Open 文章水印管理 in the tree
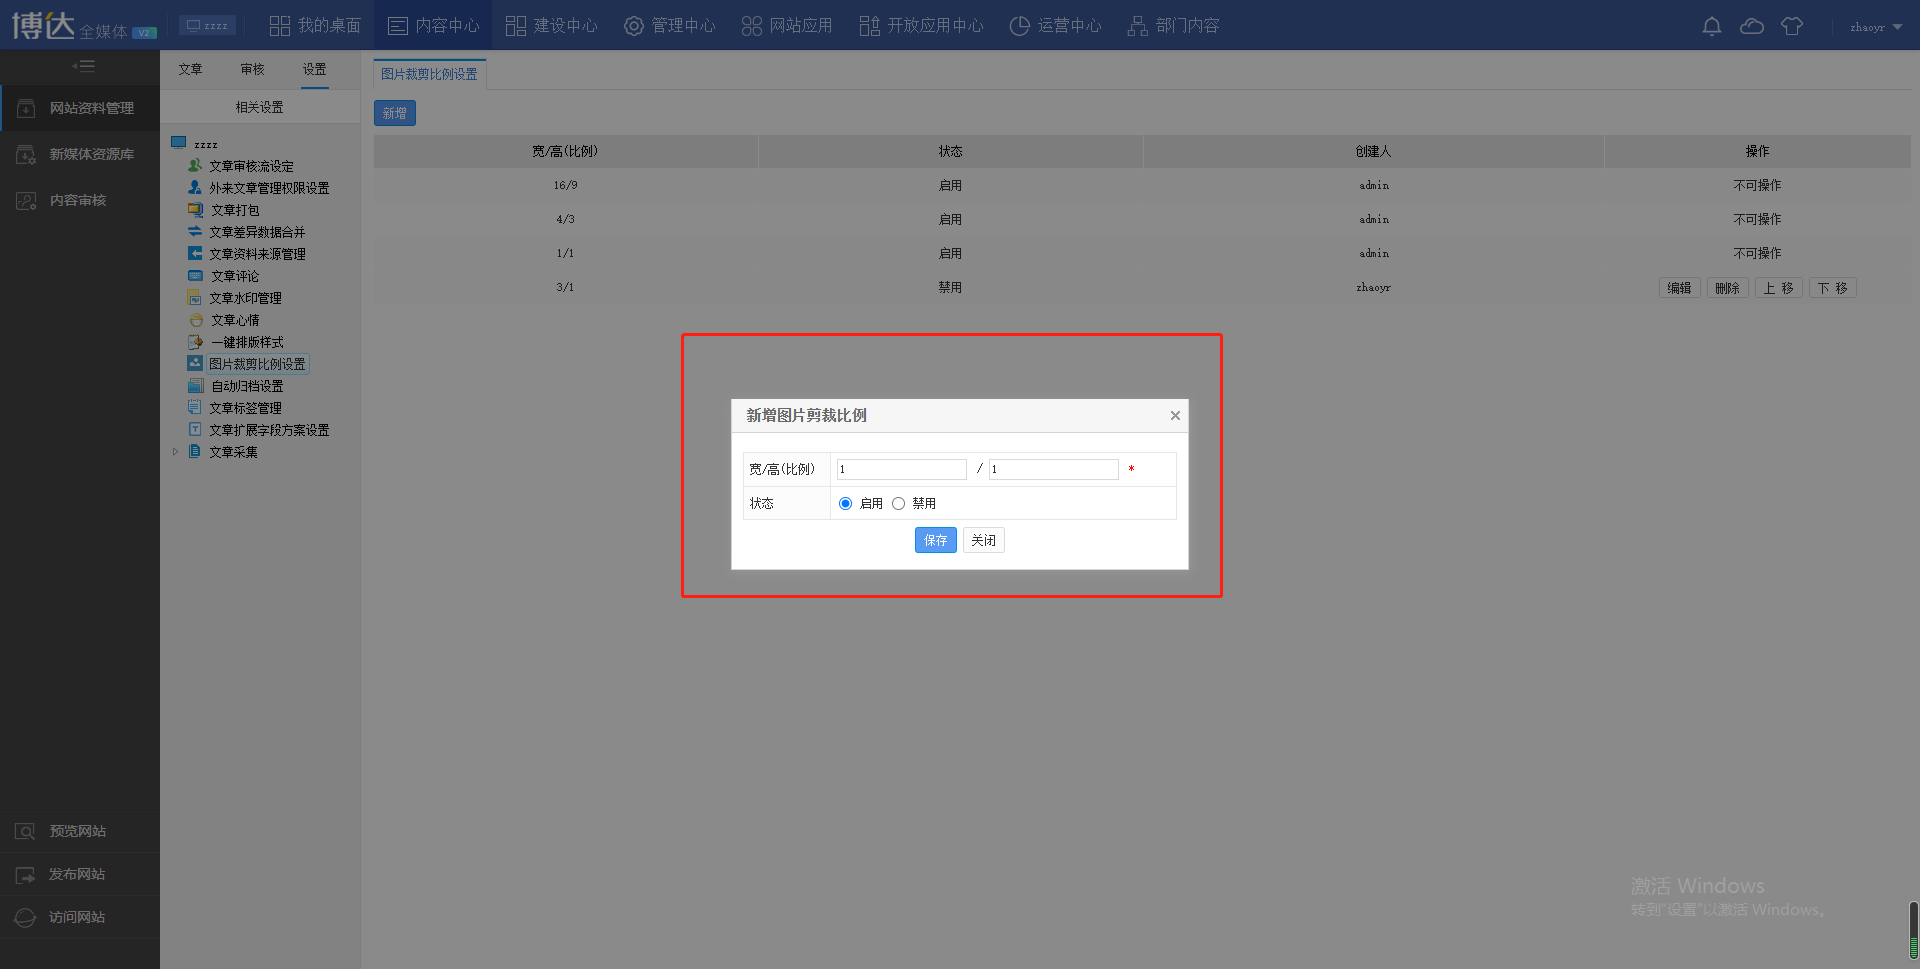The image size is (1920, 969). pos(245,298)
